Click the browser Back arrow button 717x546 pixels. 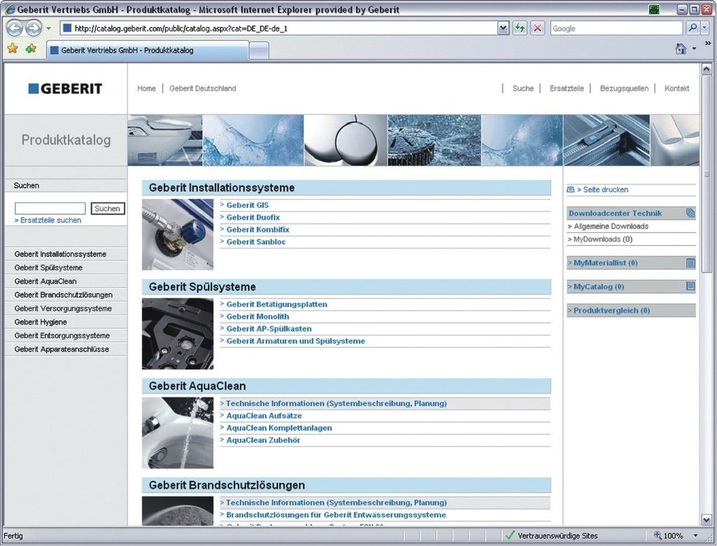pyautogui.click(x=14, y=28)
